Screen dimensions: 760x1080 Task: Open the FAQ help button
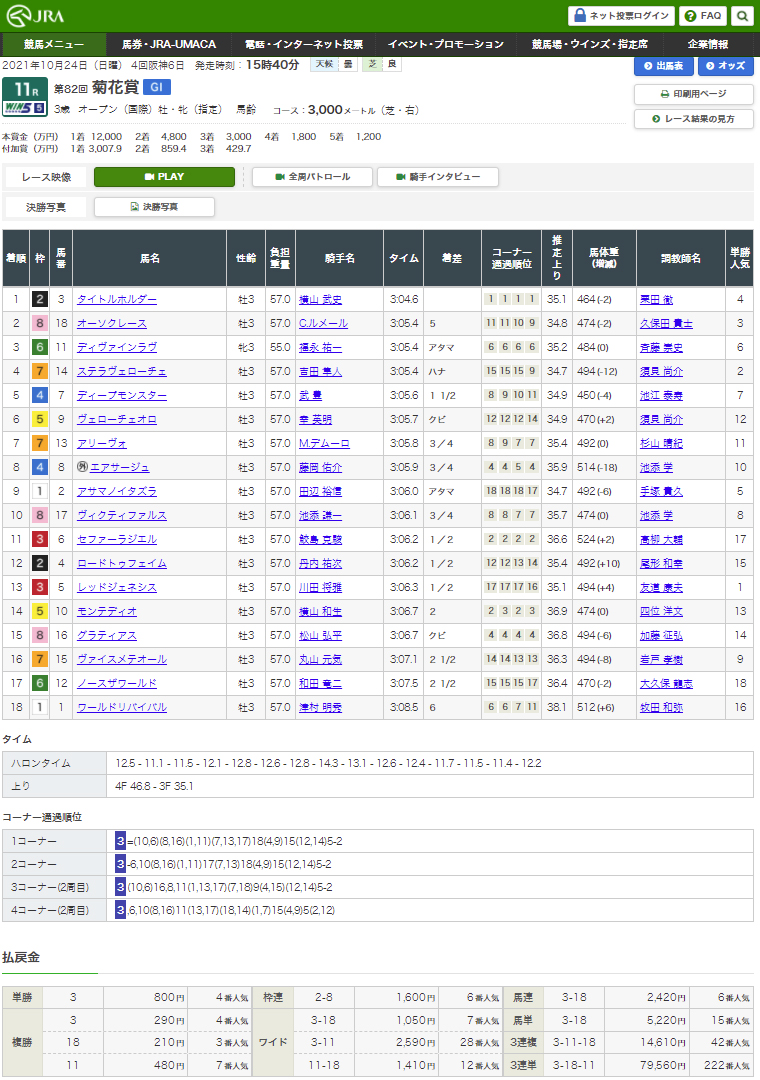(703, 16)
